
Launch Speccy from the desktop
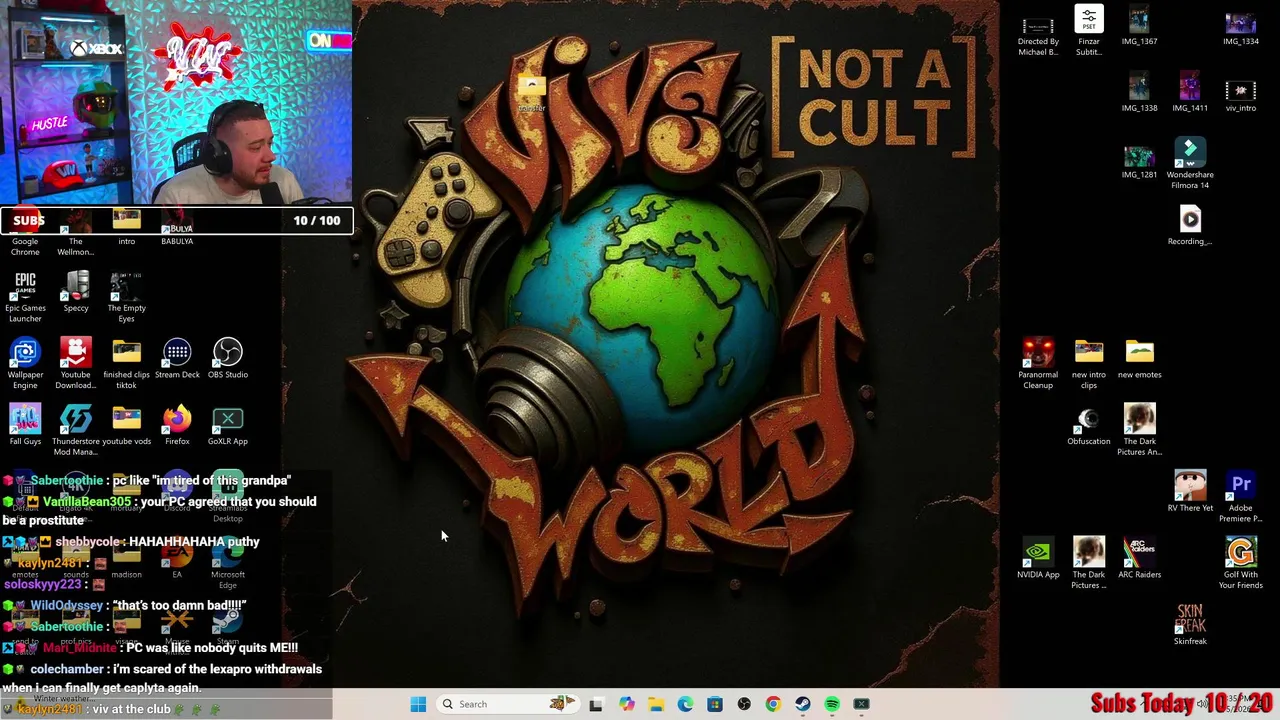pyautogui.click(x=76, y=292)
